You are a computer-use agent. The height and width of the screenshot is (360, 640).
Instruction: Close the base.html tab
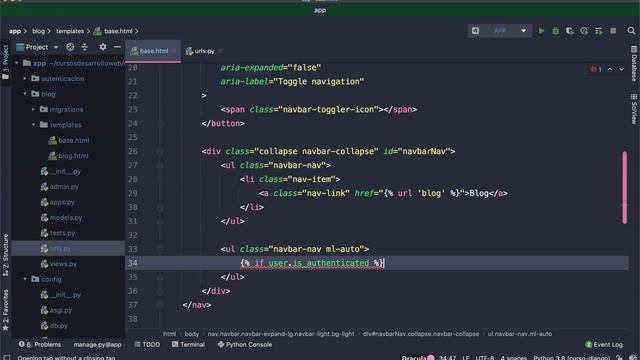pyautogui.click(x=174, y=51)
